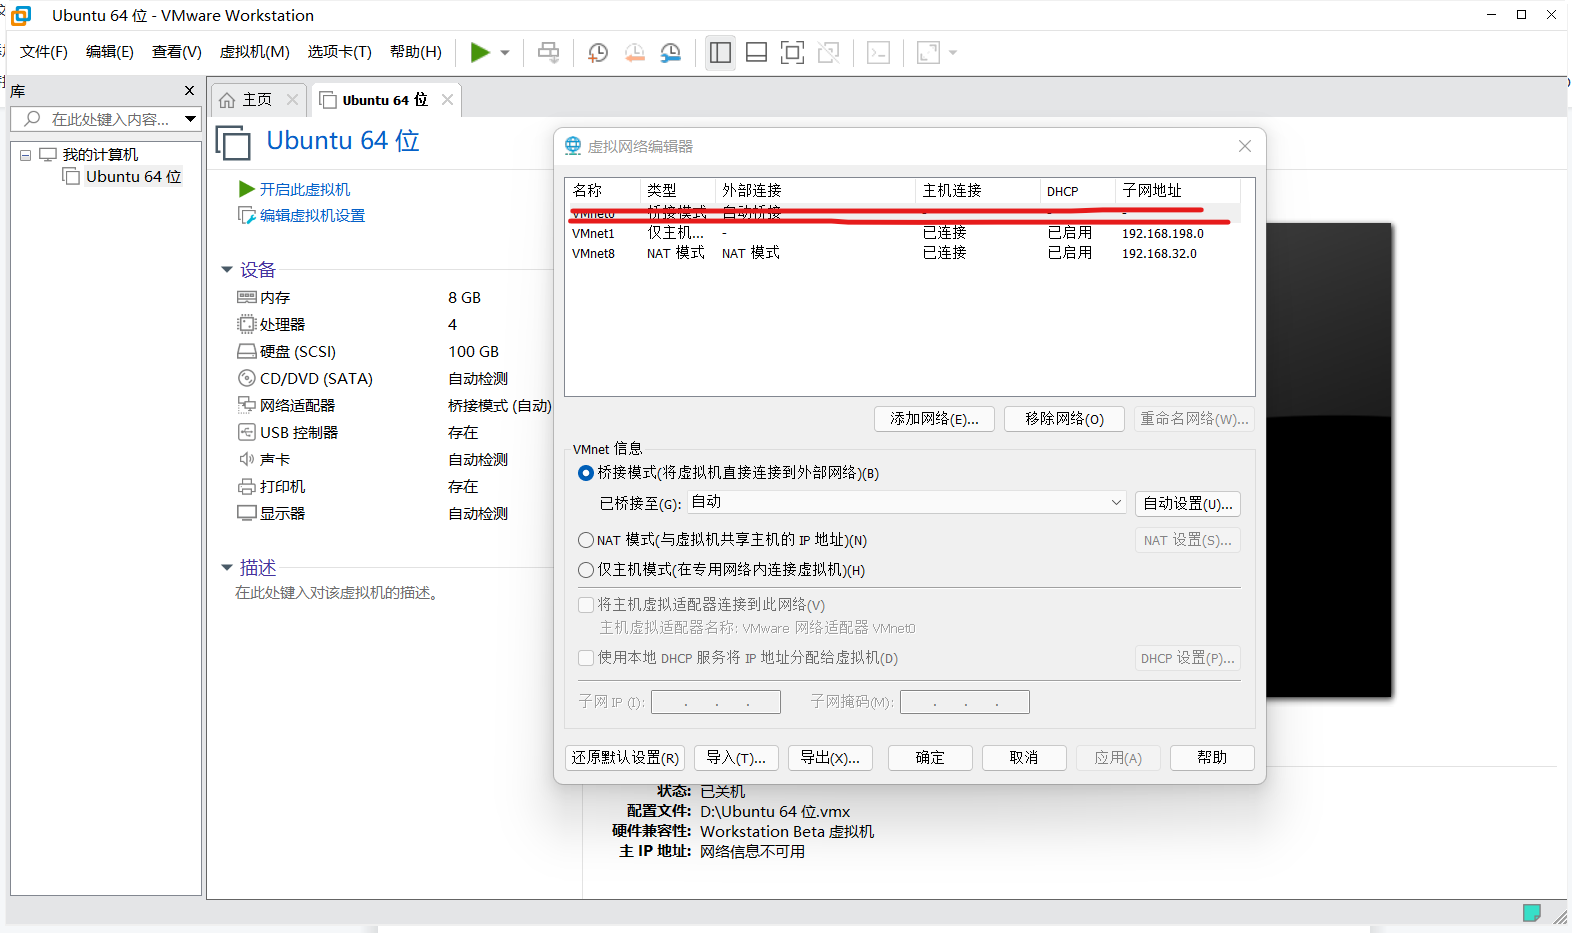Image resolution: width=1572 pixels, height=933 pixels.
Task: Click the 硬盘 (SCSI) device icon
Action: tap(247, 351)
